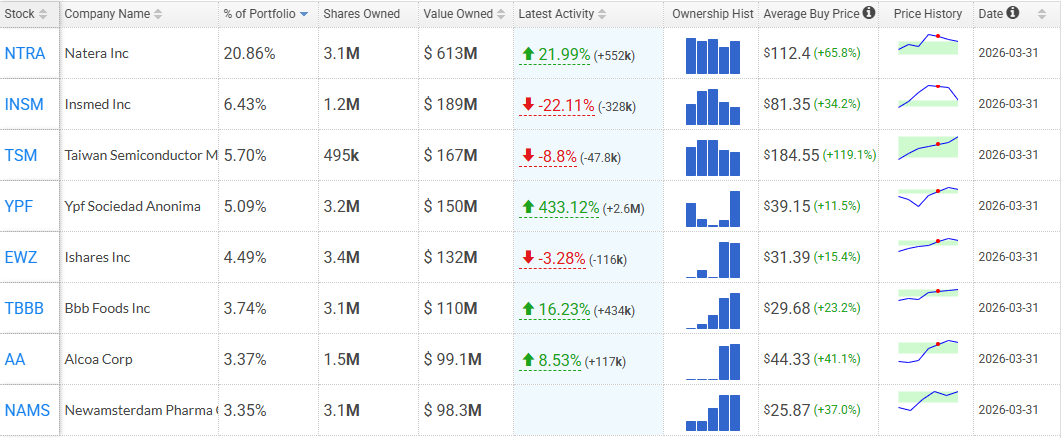Click AA green up arrow activity icon
Viewport: 1063px width, 438px height.
(527, 360)
